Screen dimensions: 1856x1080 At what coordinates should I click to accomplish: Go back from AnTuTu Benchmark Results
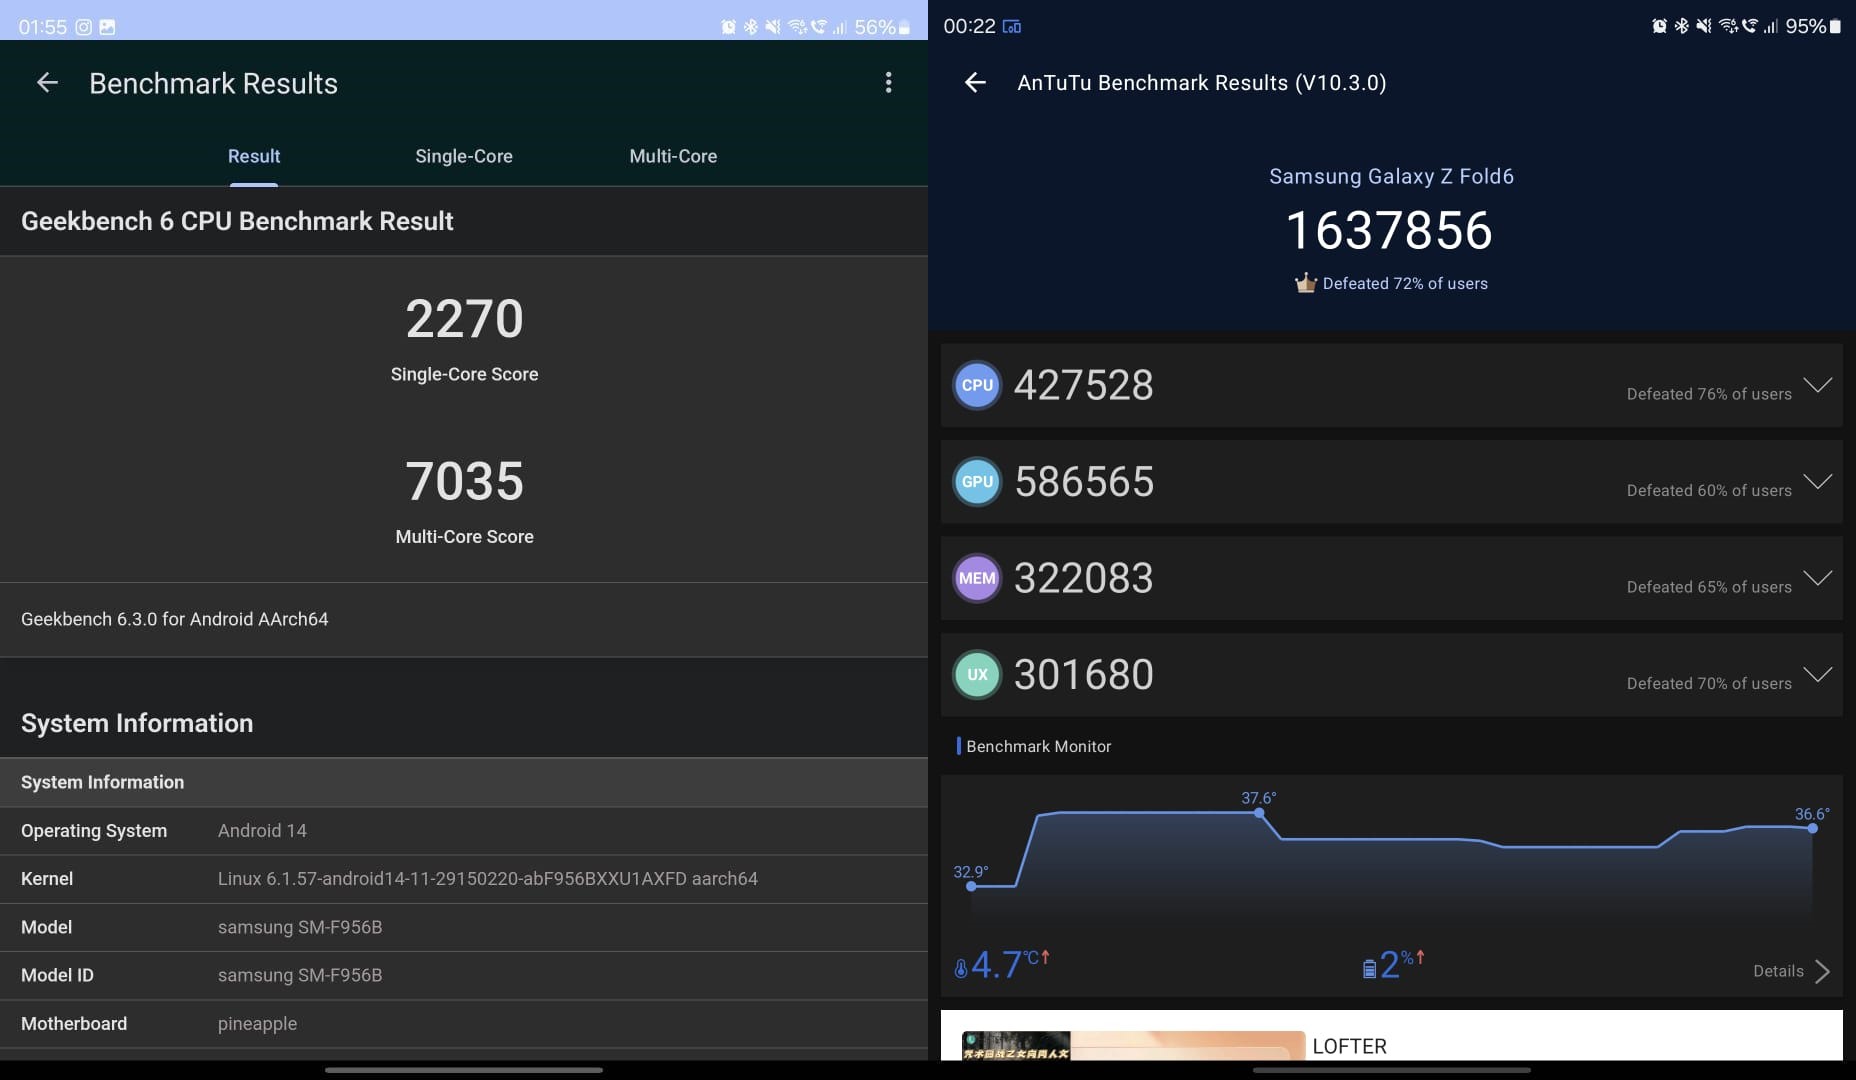pyautogui.click(x=975, y=83)
